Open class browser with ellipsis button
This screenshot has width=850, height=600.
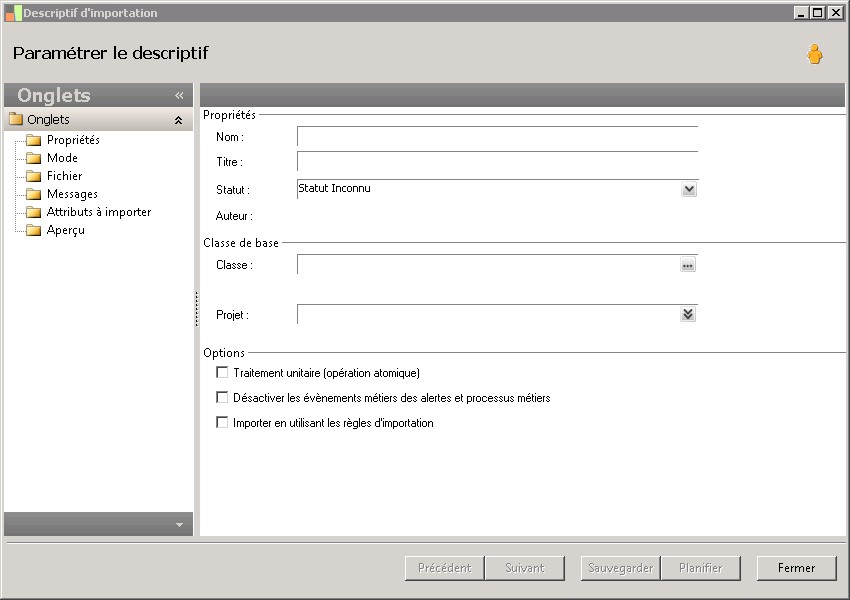point(687,265)
